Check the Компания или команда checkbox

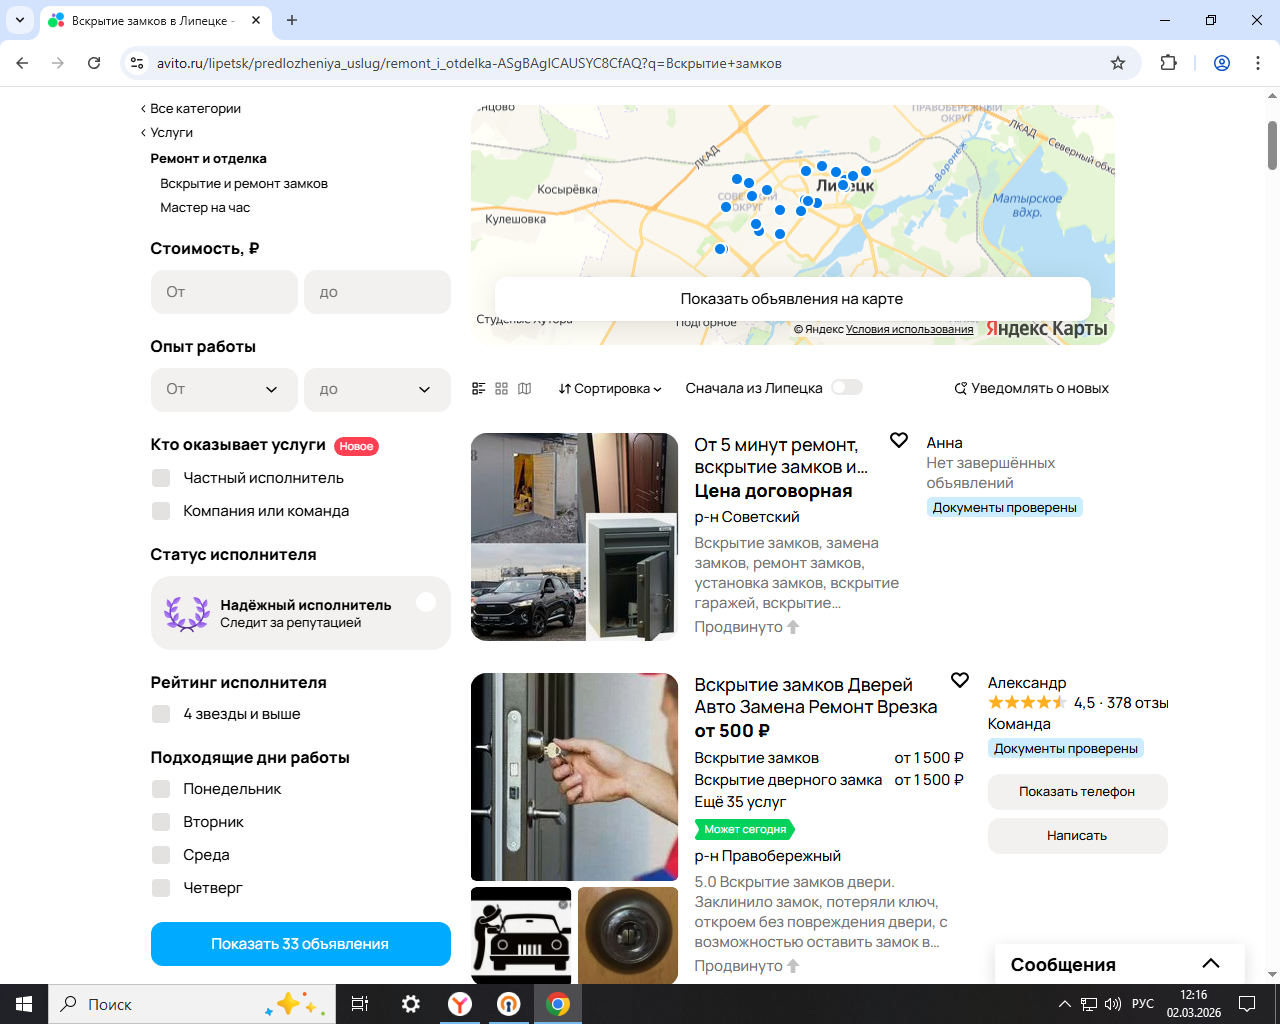coord(161,511)
